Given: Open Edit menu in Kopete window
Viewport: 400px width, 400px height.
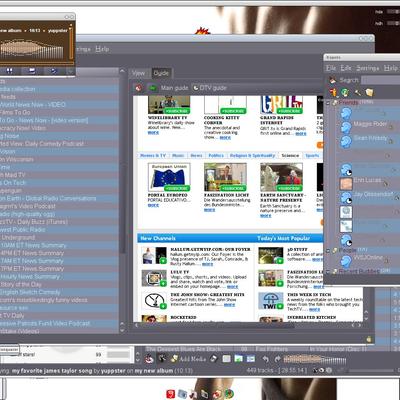Looking at the screenshot, I should tap(346, 68).
